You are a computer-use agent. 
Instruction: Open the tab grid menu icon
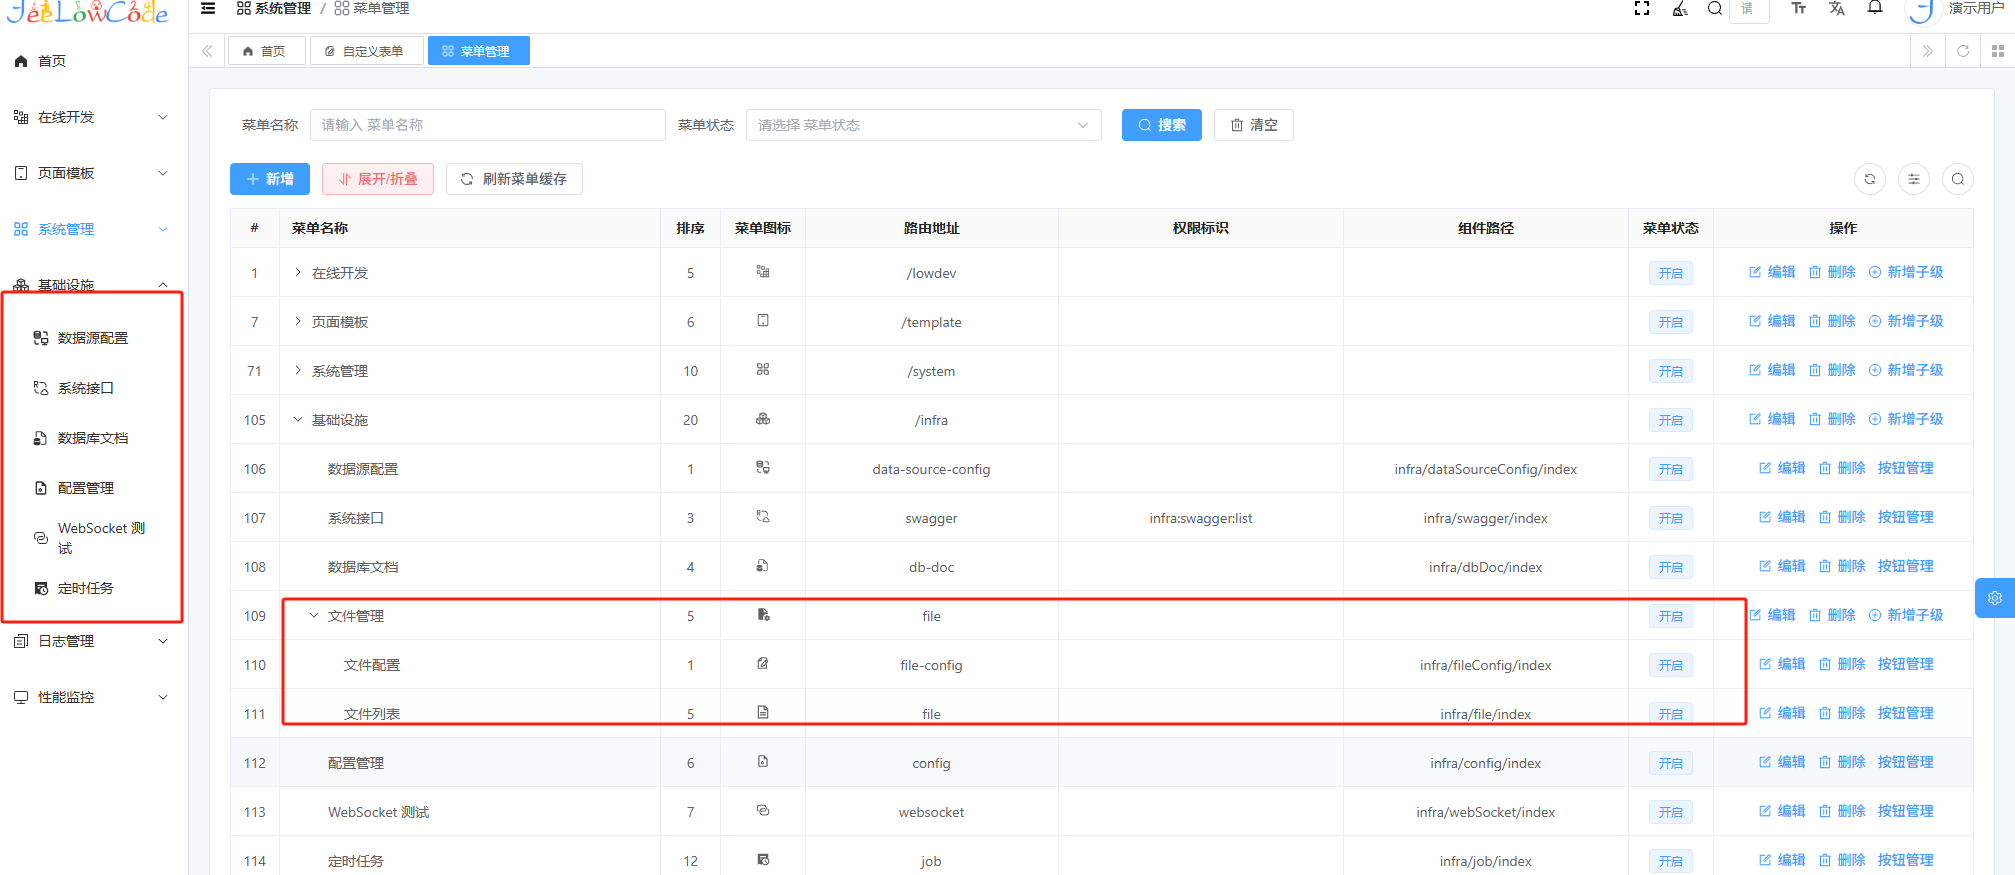tap(1997, 51)
